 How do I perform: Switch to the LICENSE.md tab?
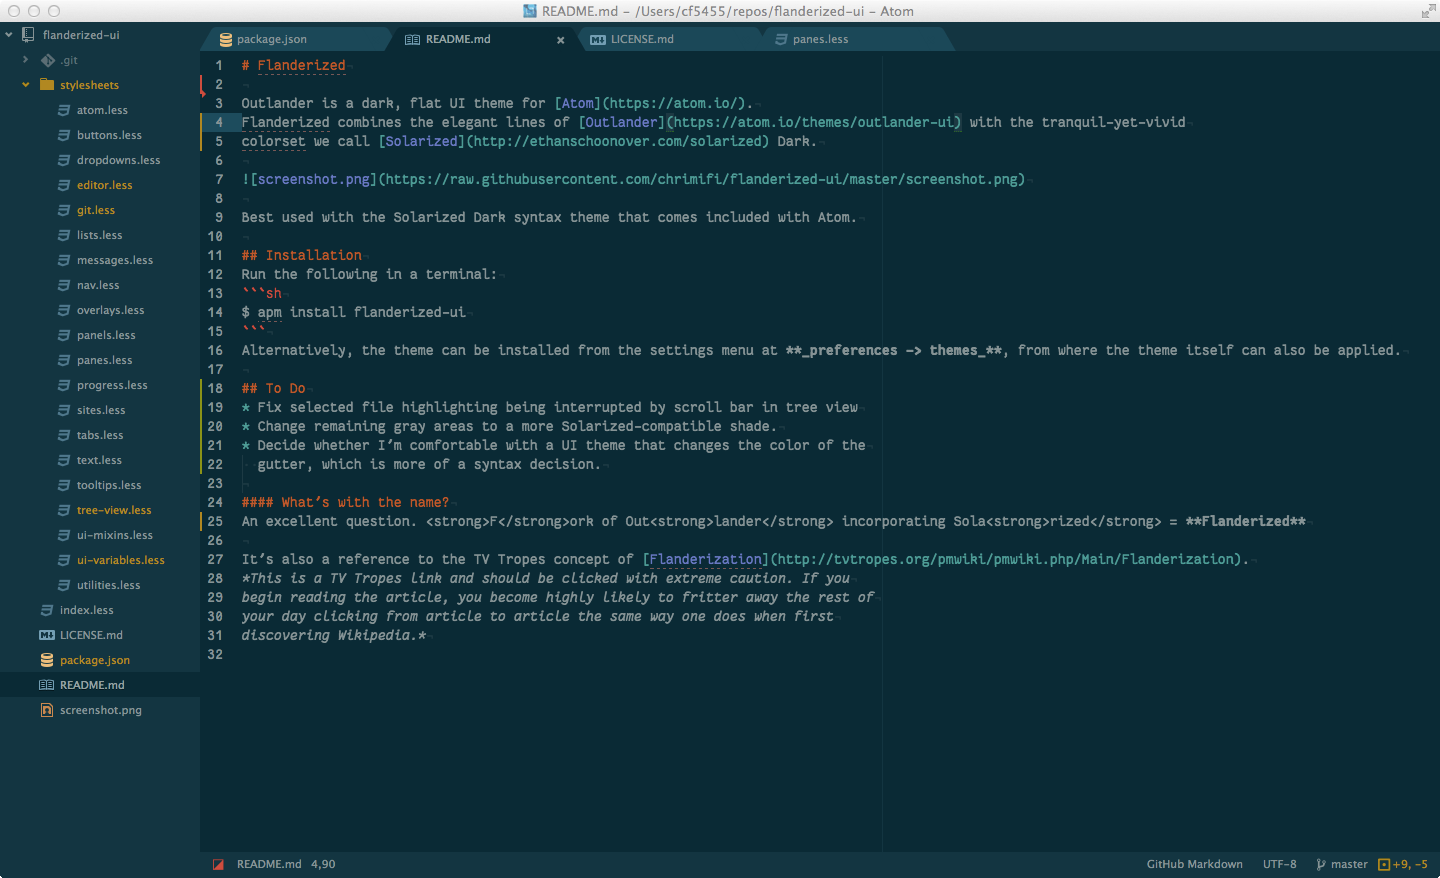point(668,39)
